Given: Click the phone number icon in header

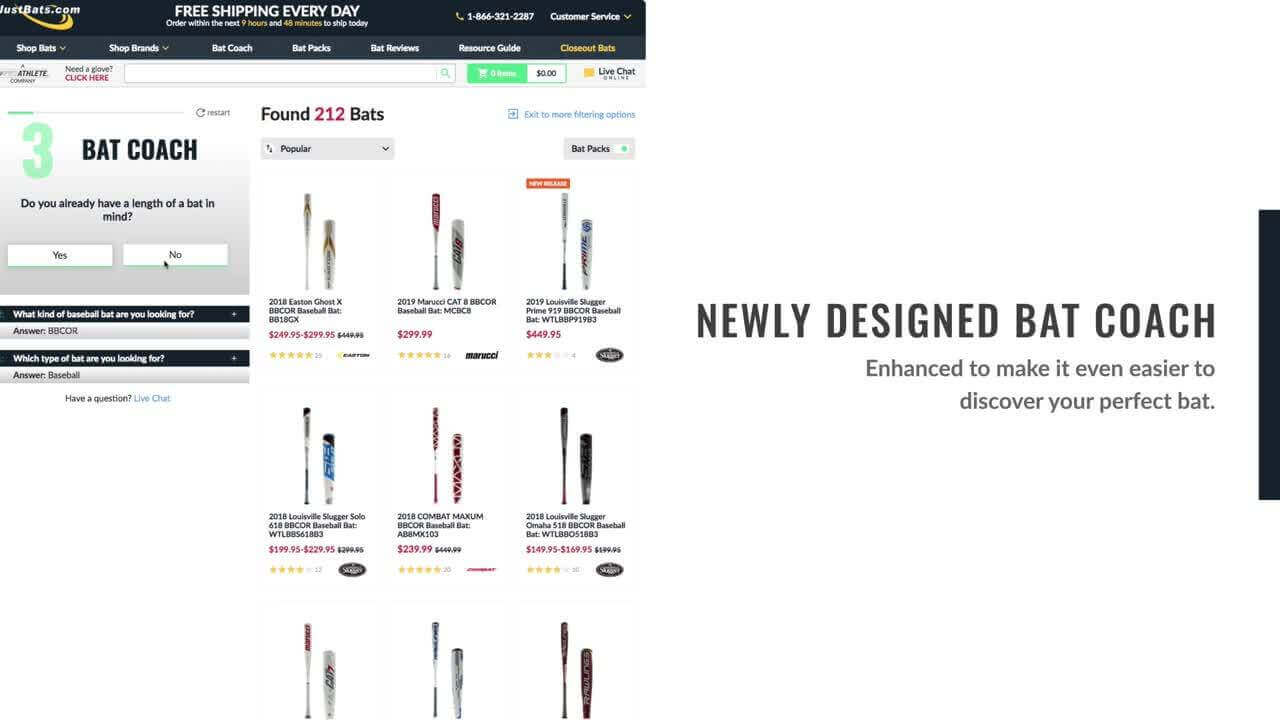Looking at the screenshot, I should tap(459, 17).
